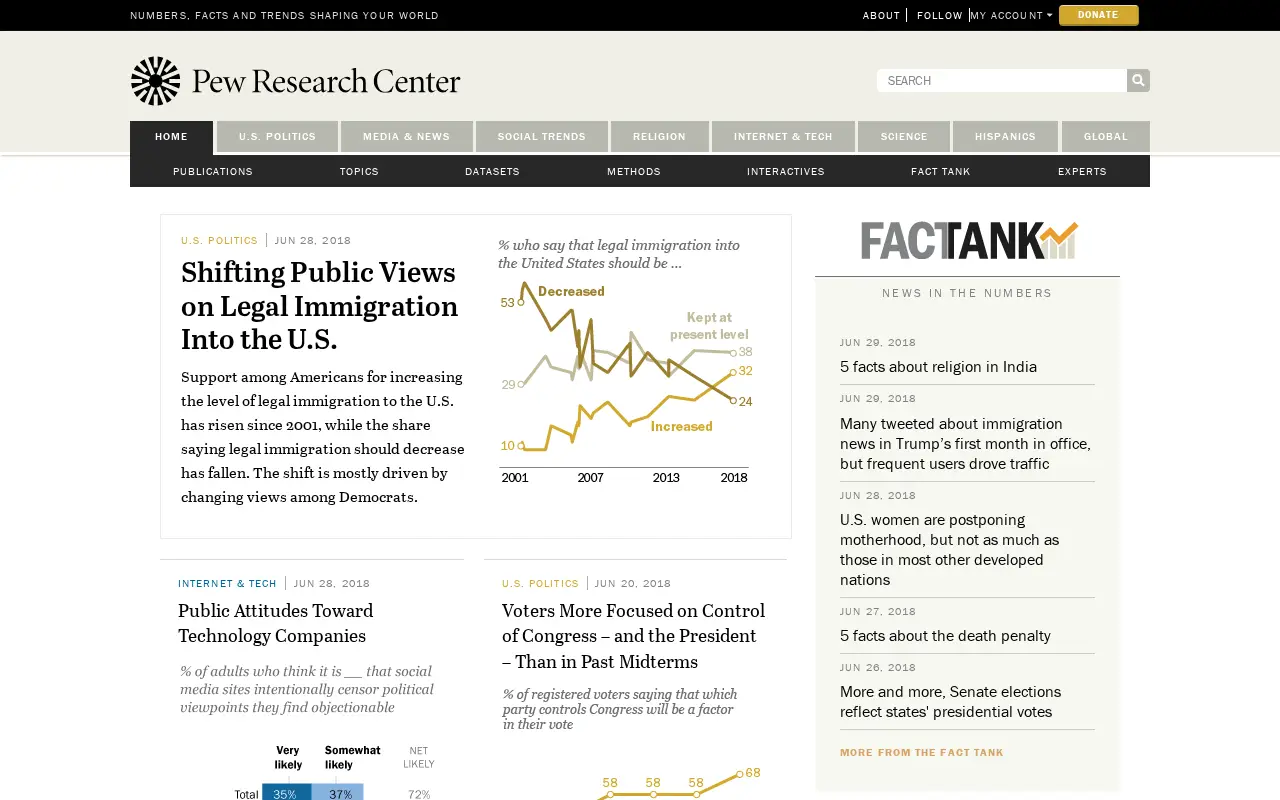Open the Internet & Tech tab
This screenshot has width=1280, height=800.
pos(783,137)
